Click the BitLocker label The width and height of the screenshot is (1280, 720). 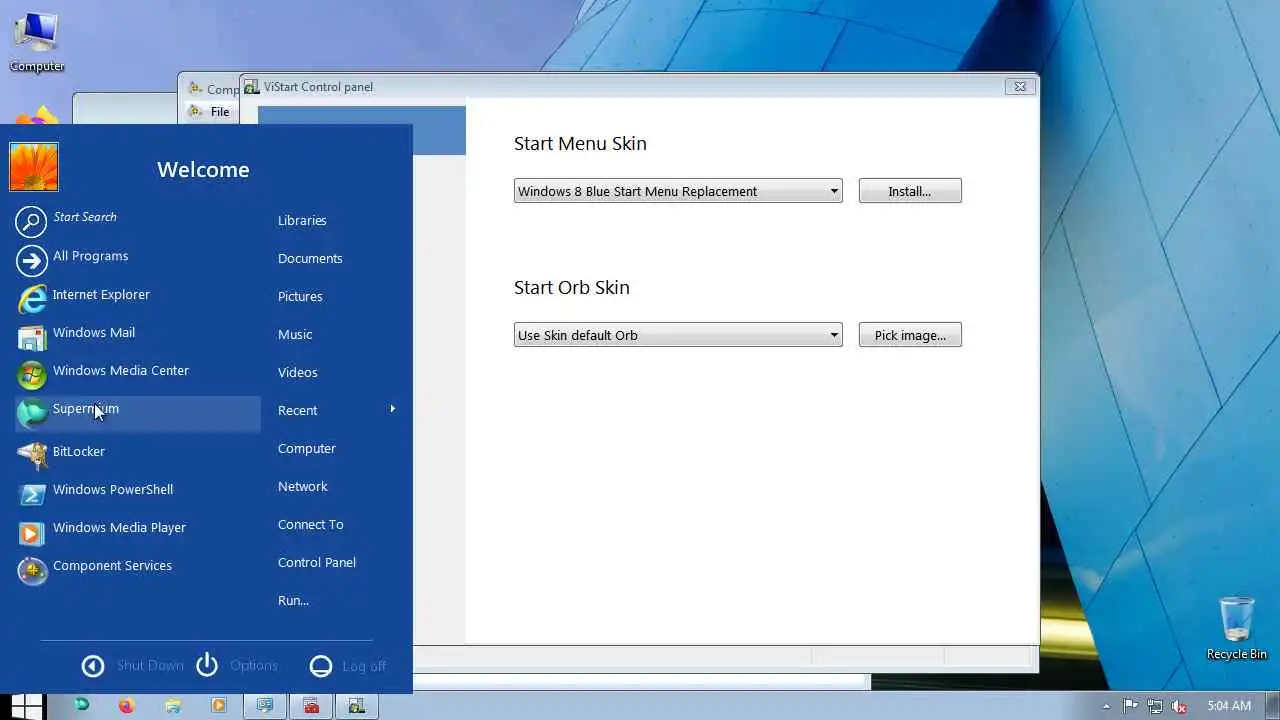pyautogui.click(x=79, y=451)
